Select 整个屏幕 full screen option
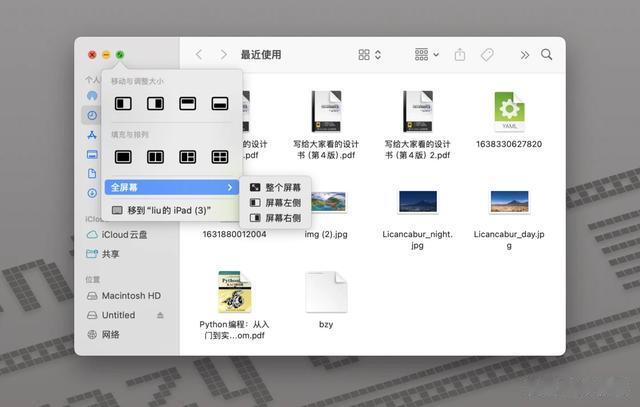Image resolution: width=640 pixels, height=407 pixels. click(276, 187)
